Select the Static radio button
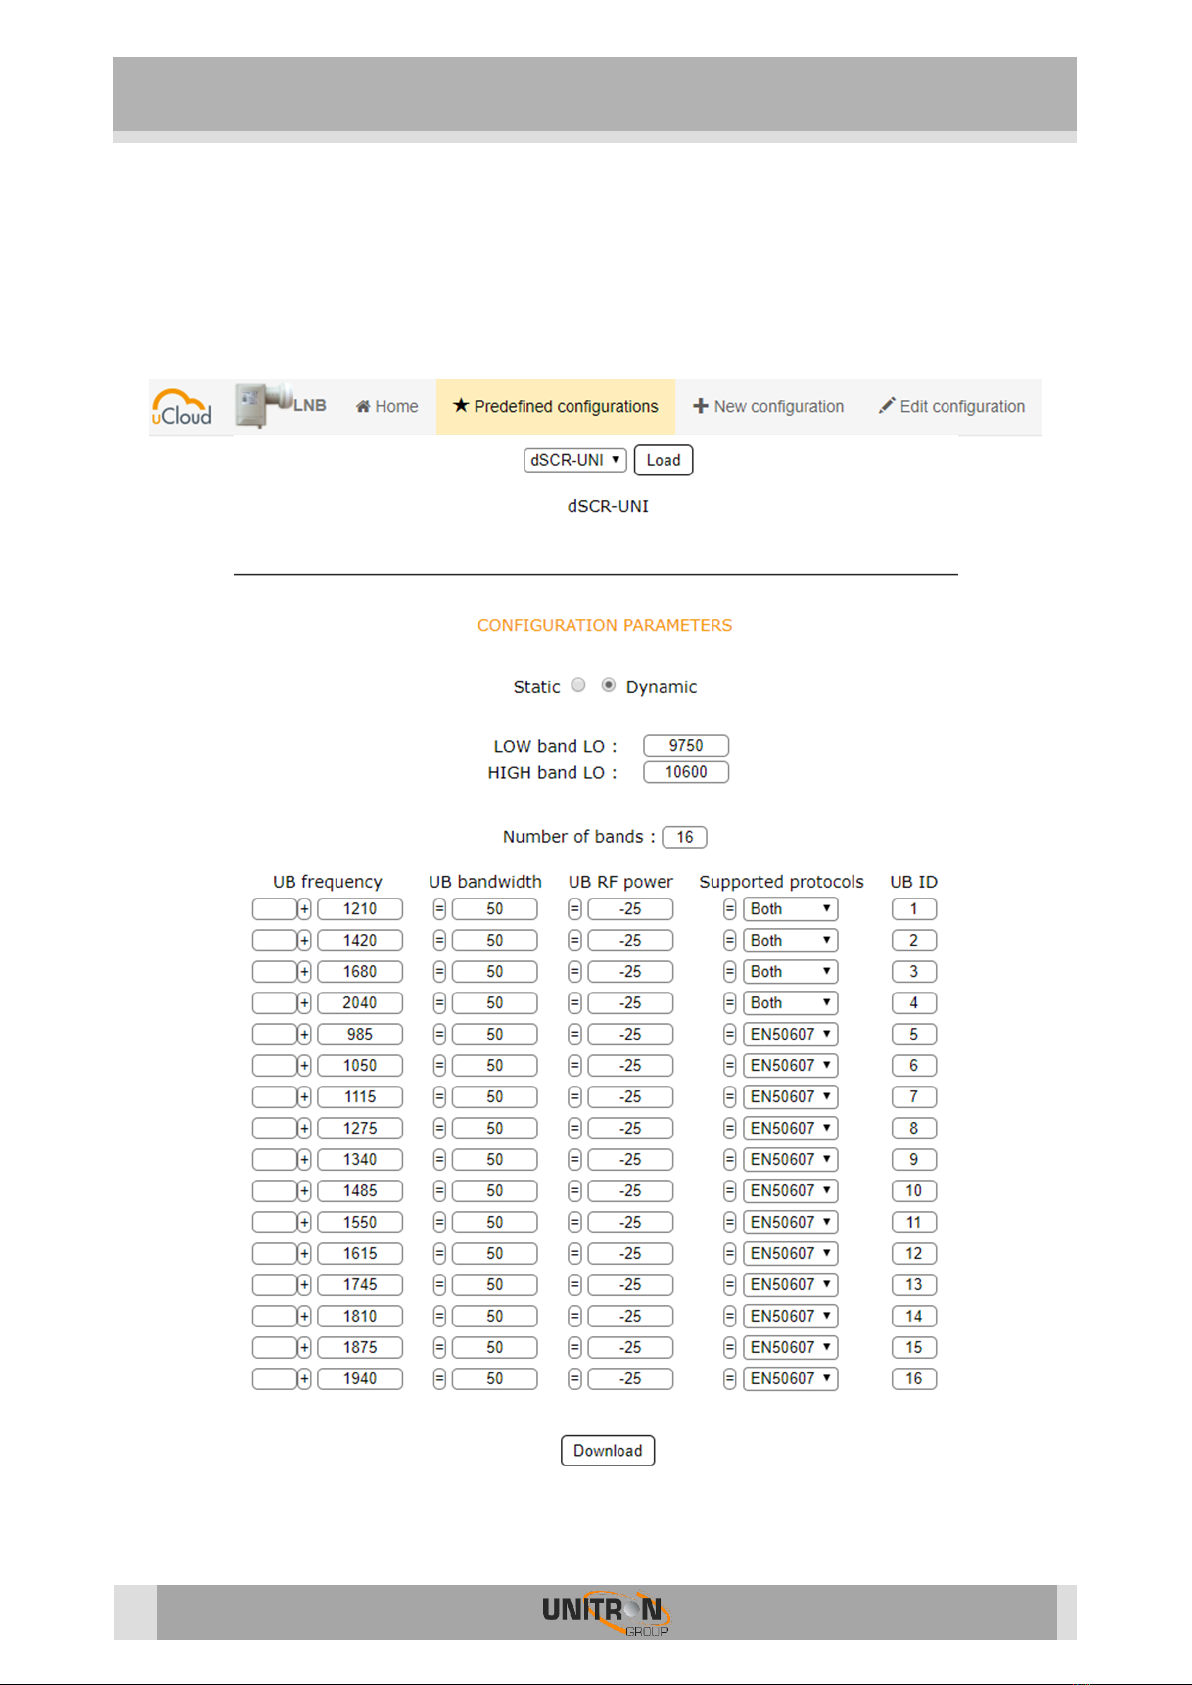 (578, 685)
